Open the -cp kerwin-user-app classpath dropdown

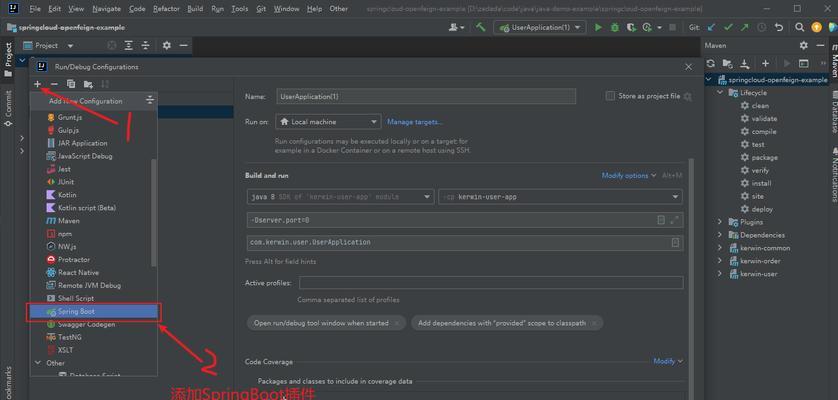pyautogui.click(x=560, y=197)
